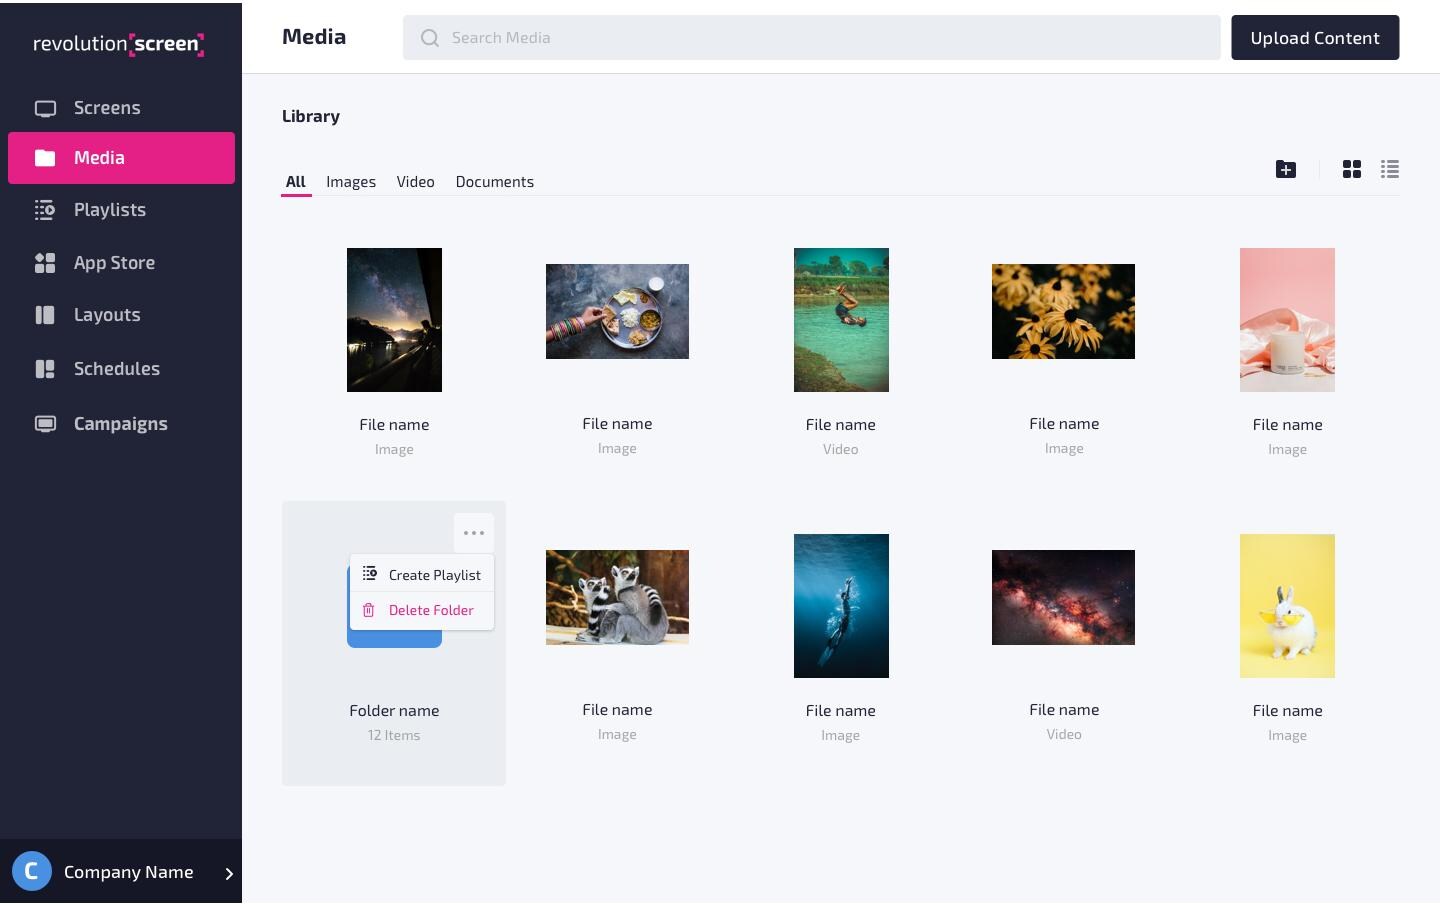The width and height of the screenshot is (1440, 906).
Task: Switch to the Images tab
Action: 351,182
